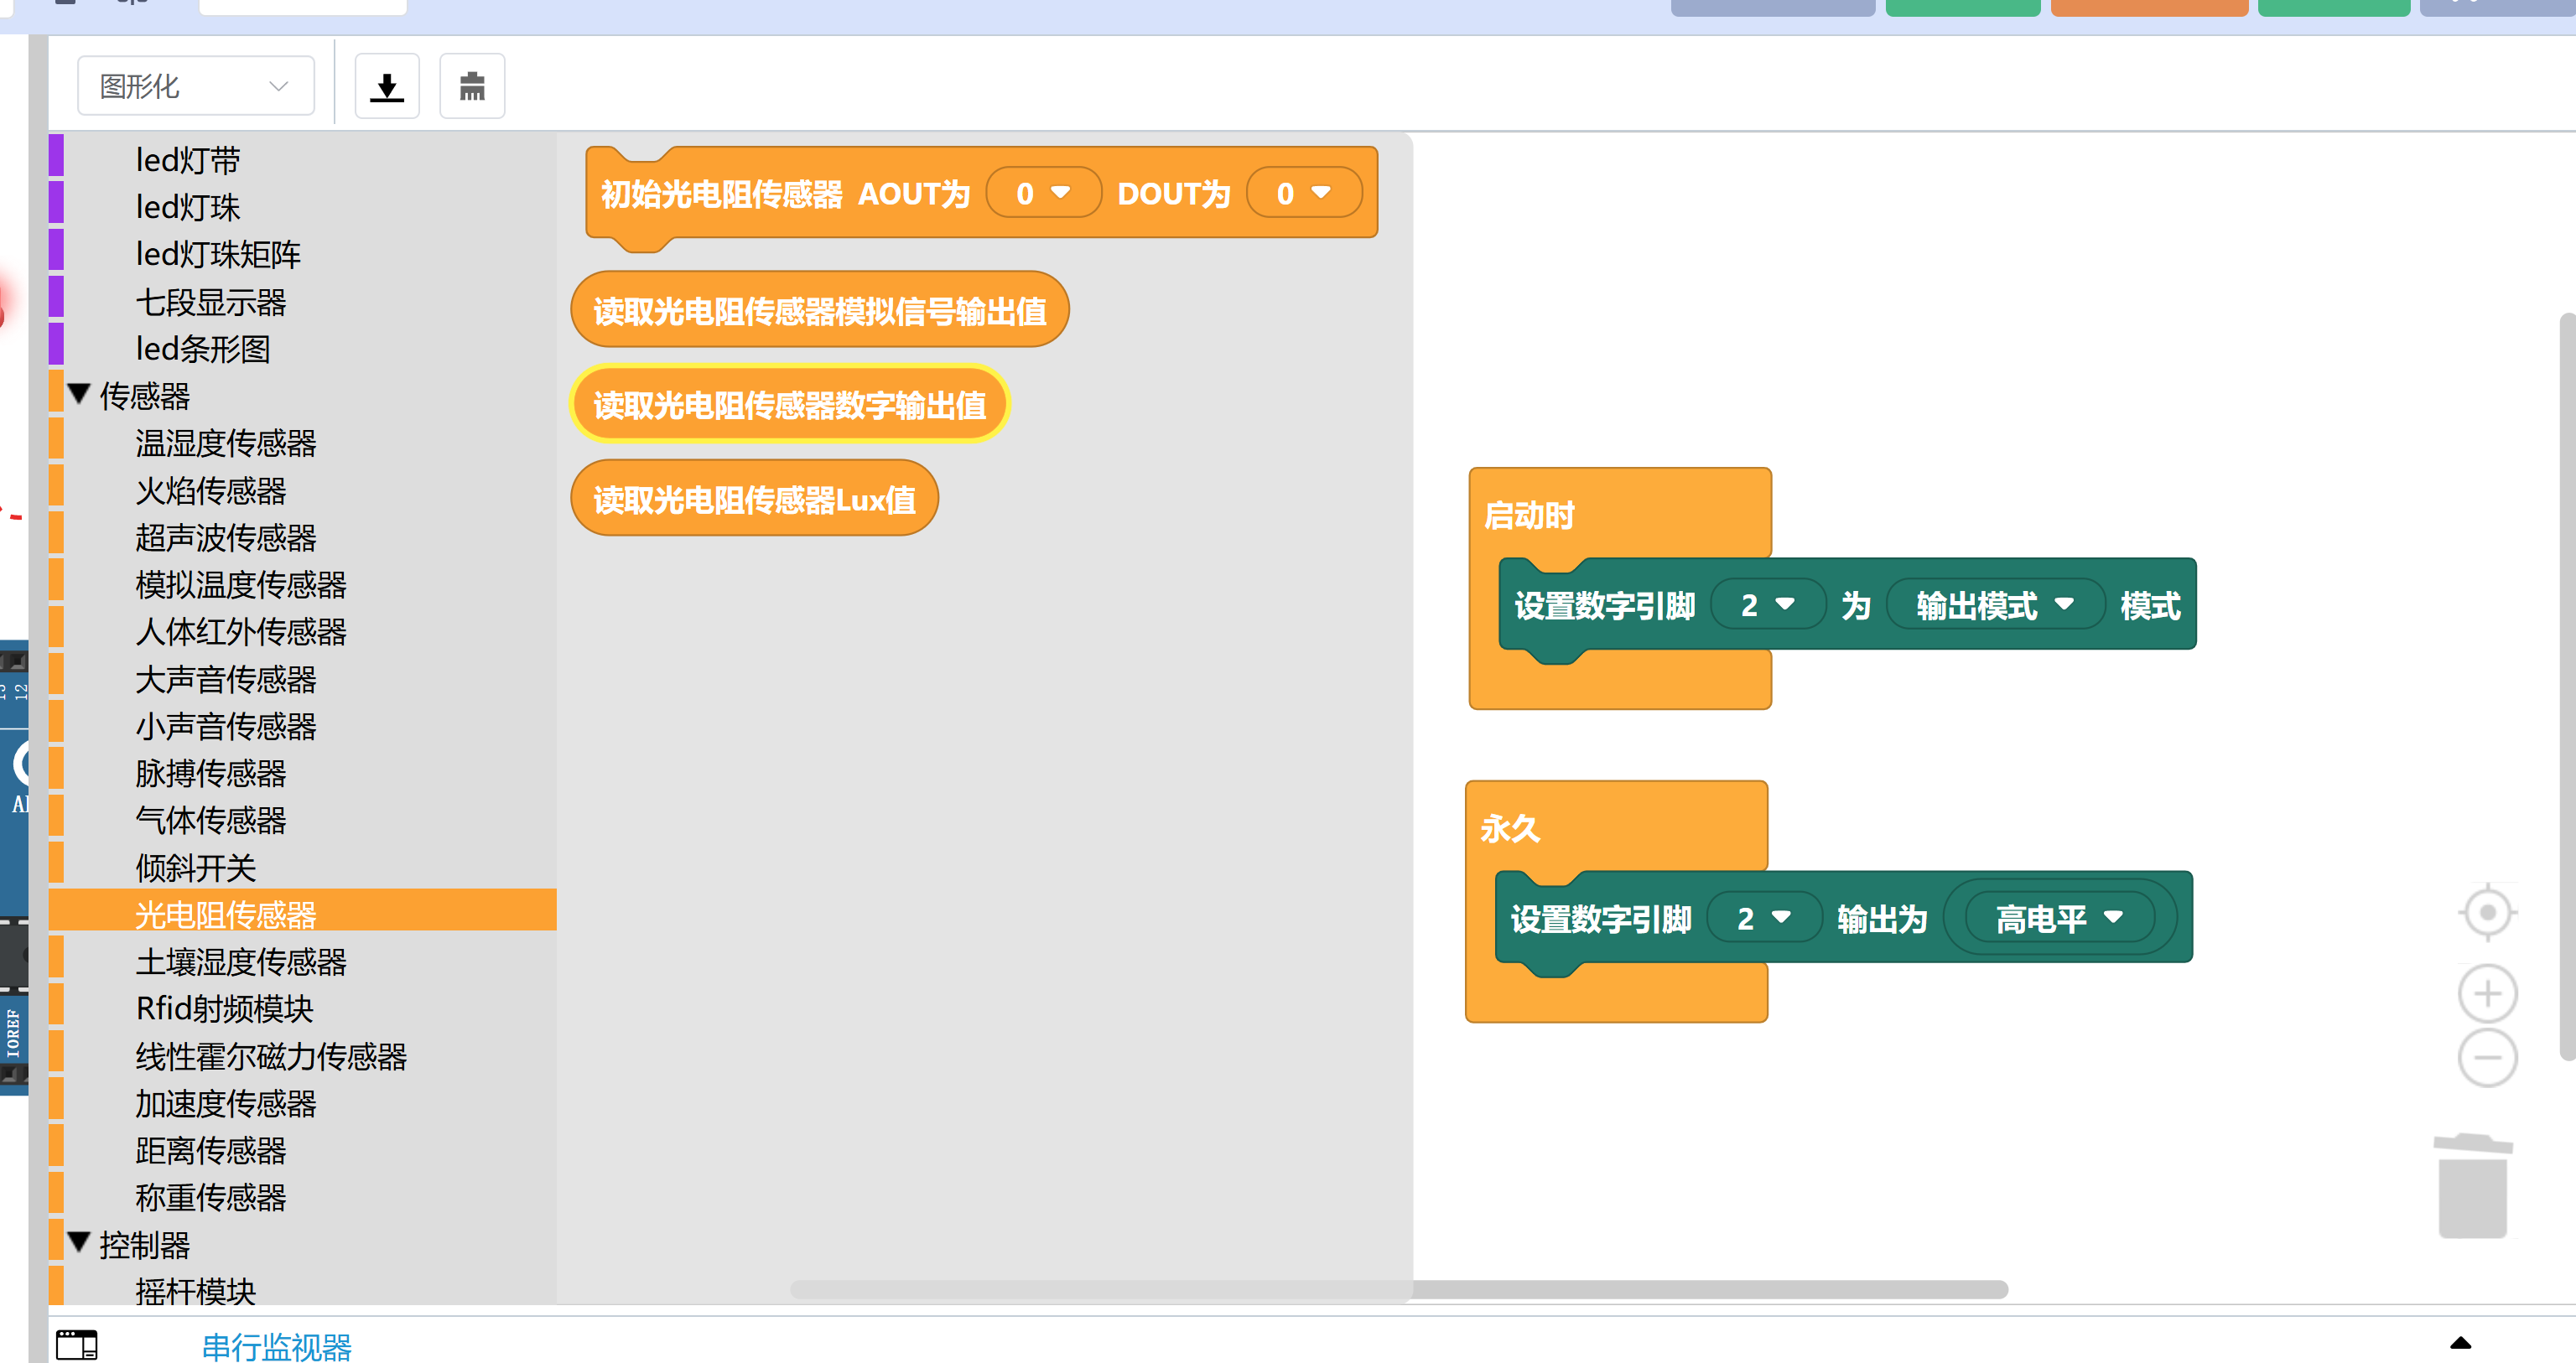Zoom out with the minus icon
Viewport: 2576px width, 1363px height.
[2487, 1058]
